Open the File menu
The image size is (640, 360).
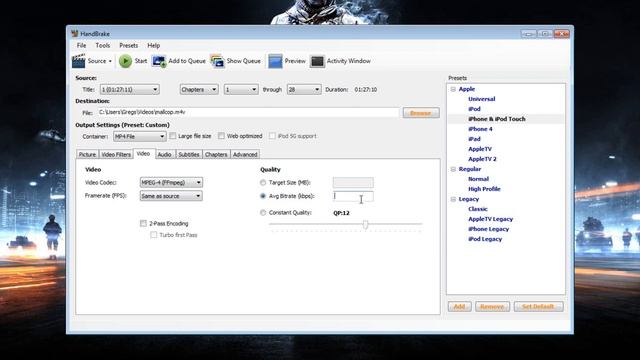(82, 45)
